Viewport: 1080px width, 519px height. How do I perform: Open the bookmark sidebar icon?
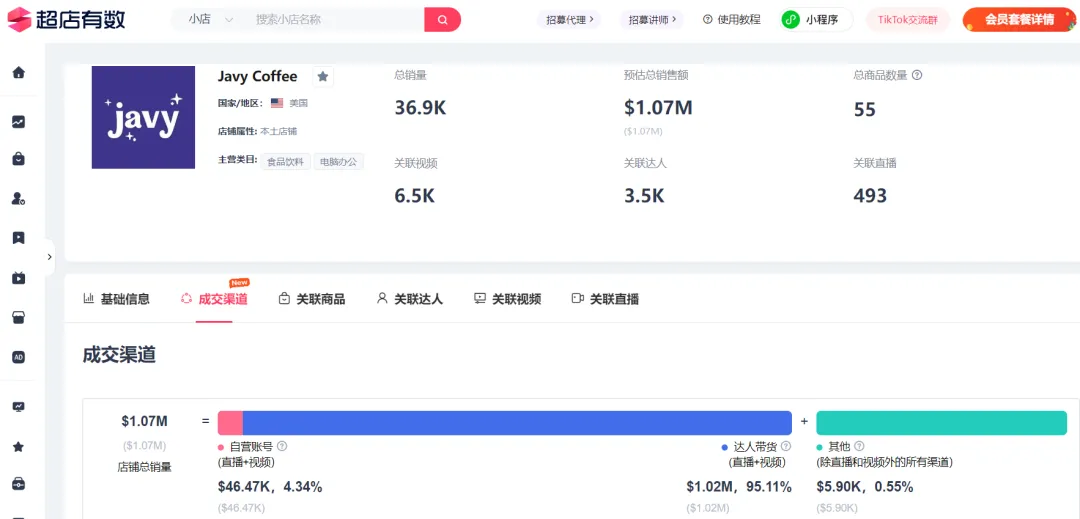point(19,238)
